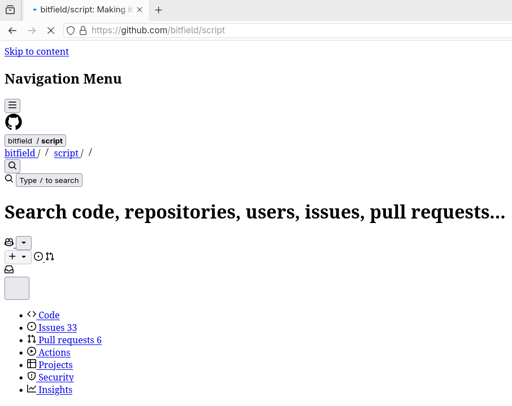The width and height of the screenshot is (512, 406).
Task: Click the bitfield / script context button
Action: [x=35, y=141]
